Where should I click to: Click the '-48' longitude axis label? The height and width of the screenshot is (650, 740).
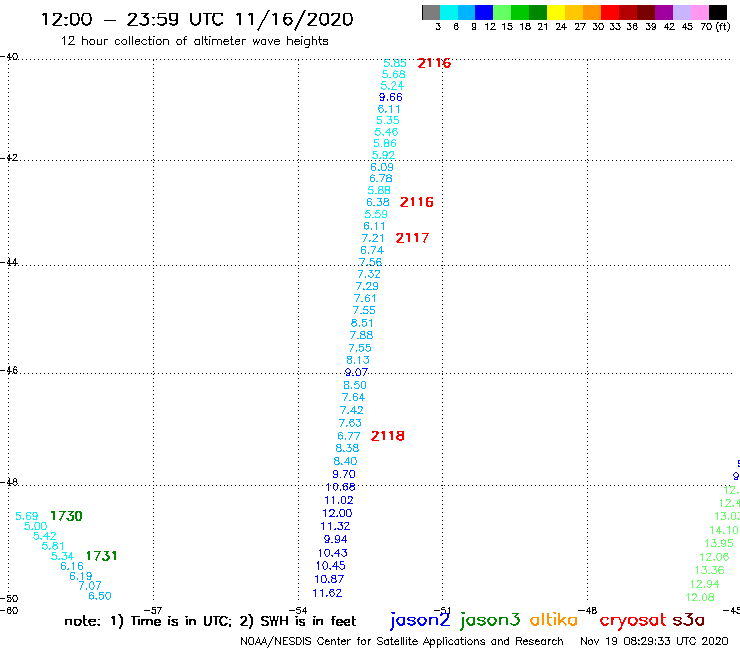click(x=588, y=610)
